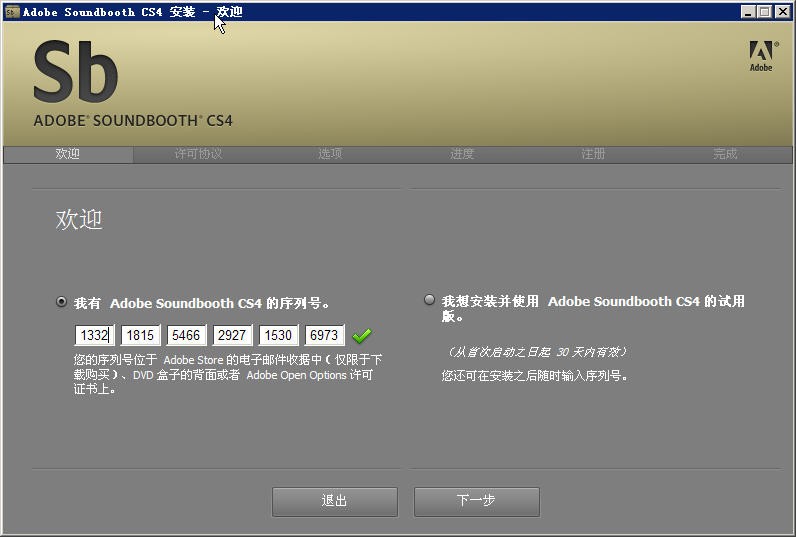
Task: Select the 选项 (Options) step tab
Action: 330,154
